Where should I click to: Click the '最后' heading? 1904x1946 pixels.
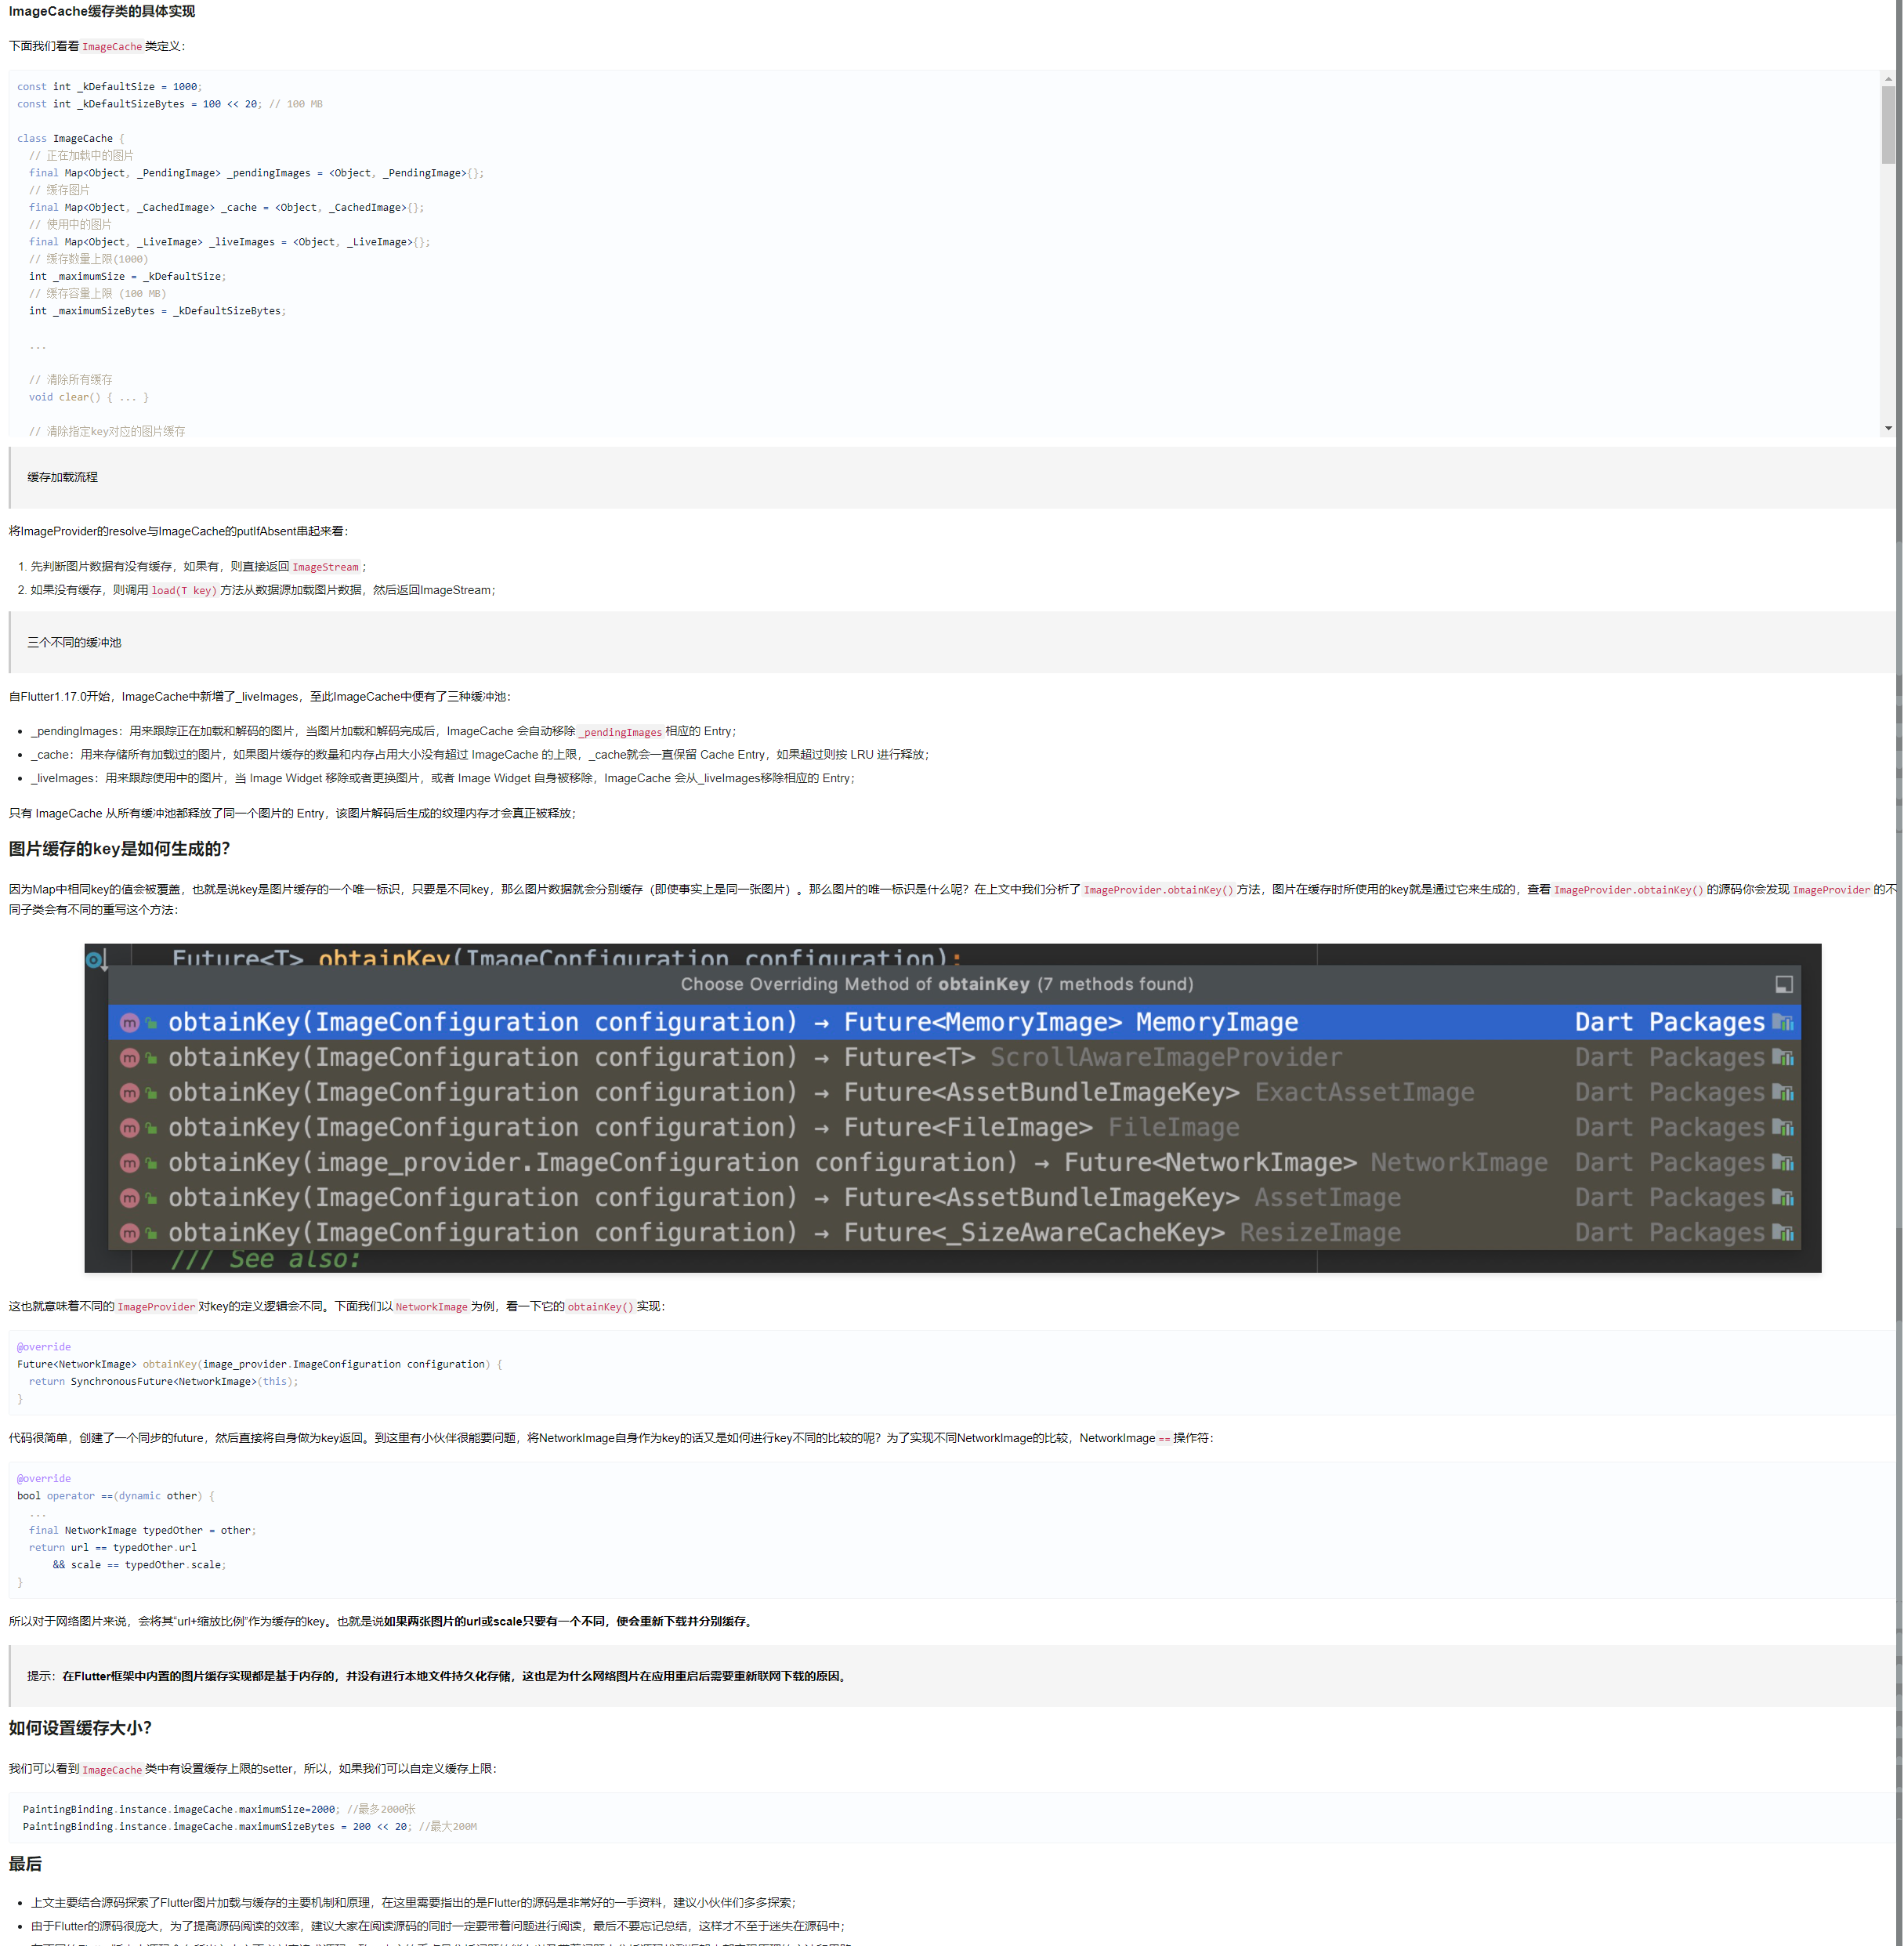[x=26, y=1864]
